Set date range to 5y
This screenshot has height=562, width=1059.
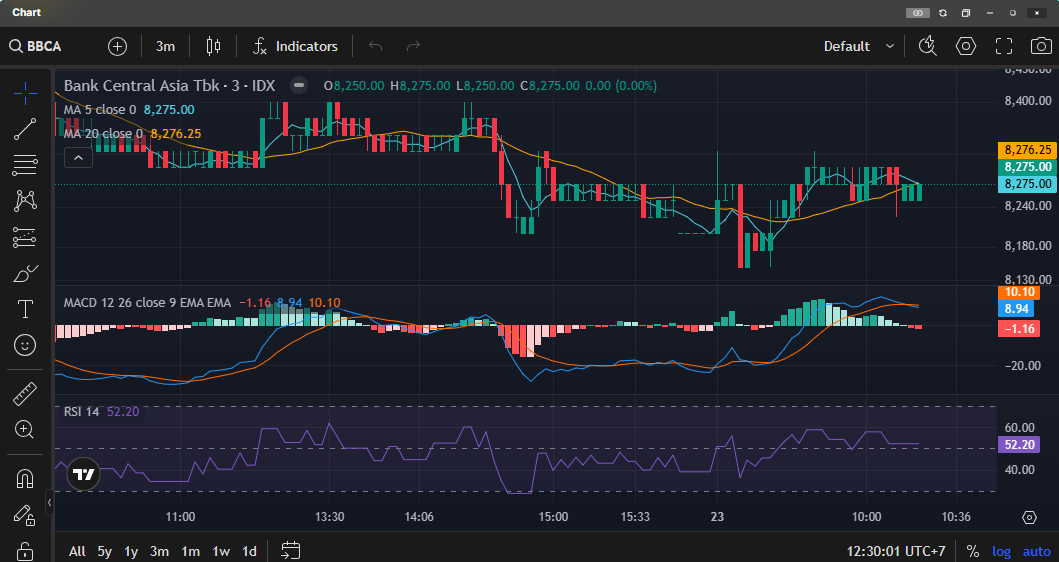point(105,551)
